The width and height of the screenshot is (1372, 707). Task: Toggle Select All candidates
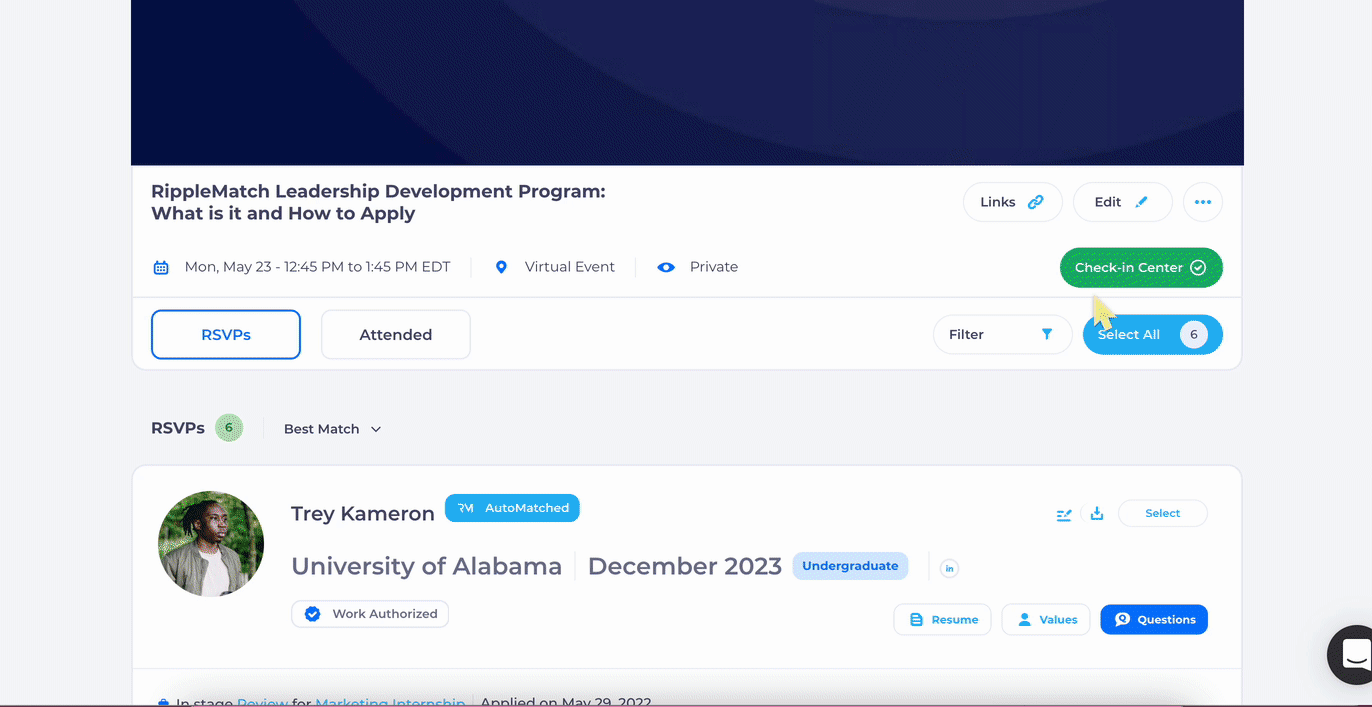[1151, 335]
